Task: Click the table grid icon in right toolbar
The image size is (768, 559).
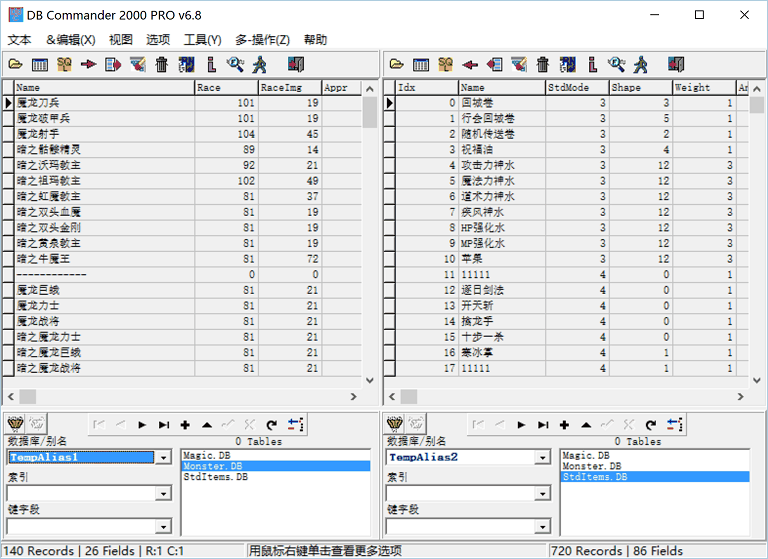Action: click(x=421, y=65)
